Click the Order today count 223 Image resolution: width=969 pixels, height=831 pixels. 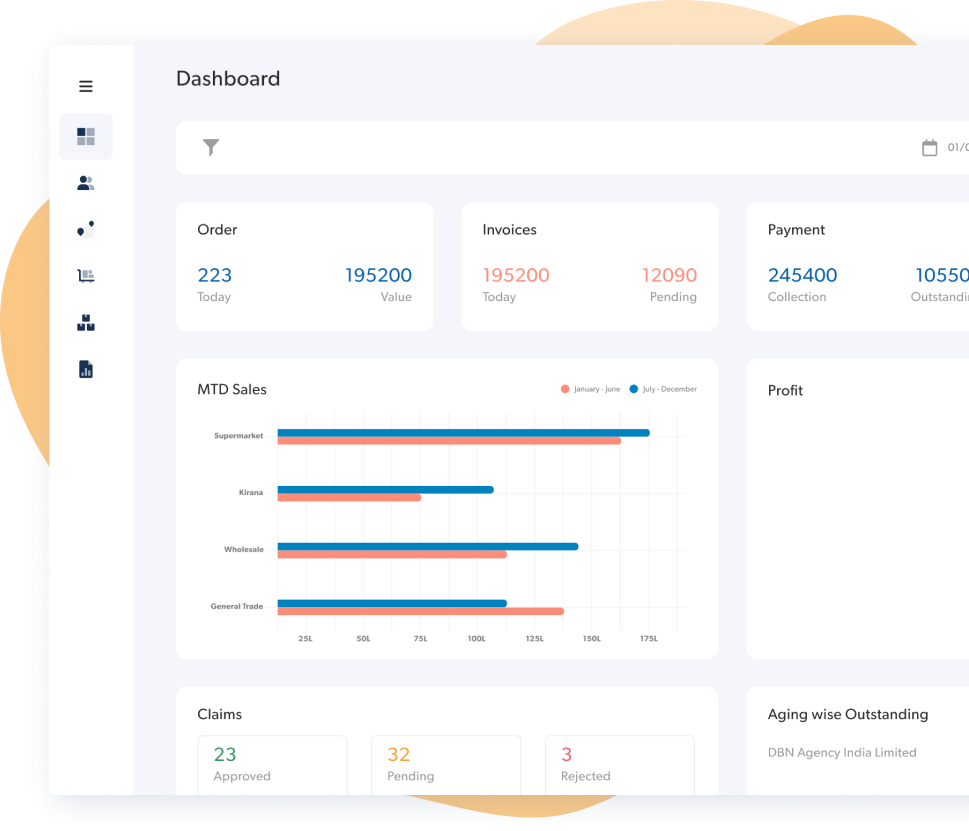[214, 275]
